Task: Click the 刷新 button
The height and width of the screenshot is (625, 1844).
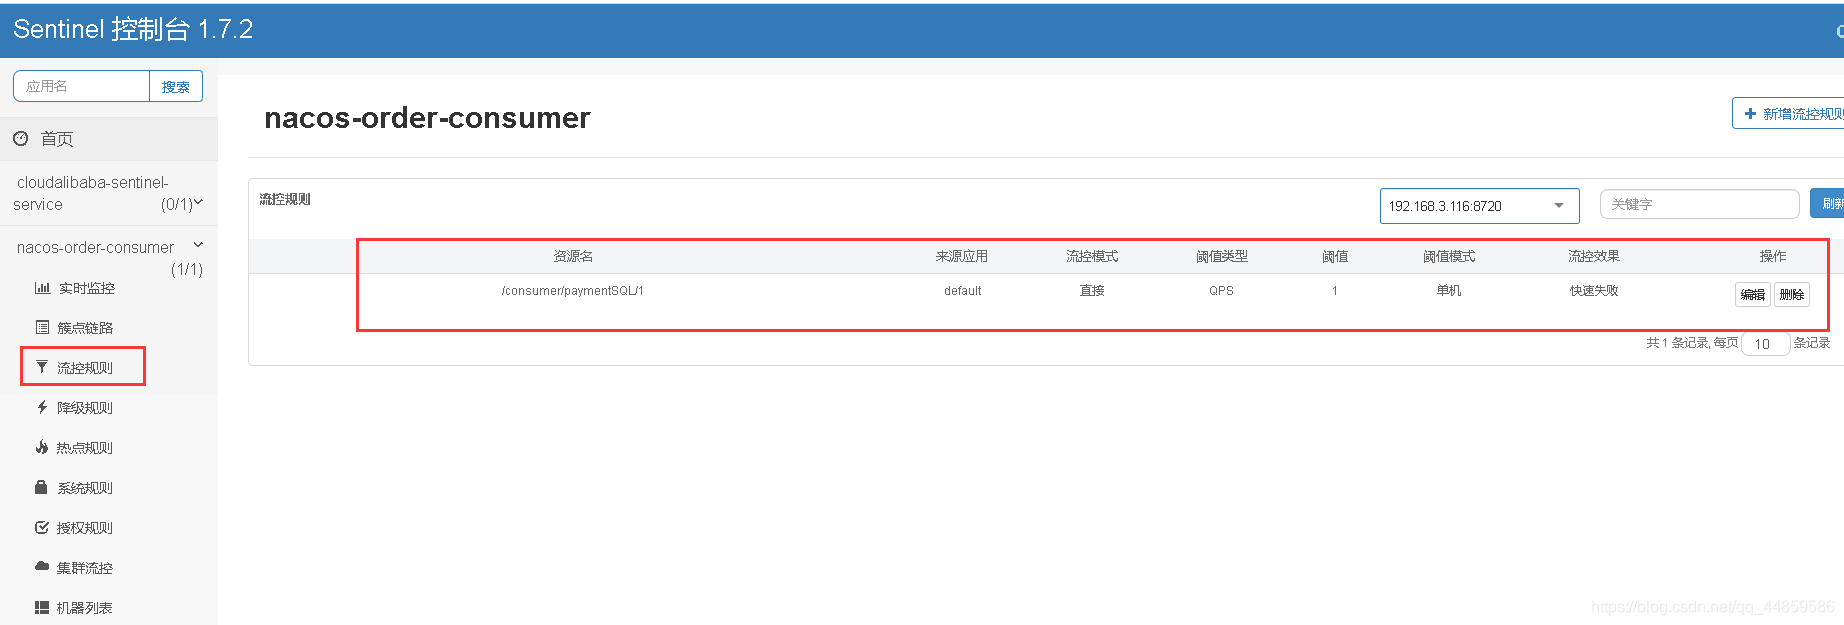Action: pos(1827,204)
